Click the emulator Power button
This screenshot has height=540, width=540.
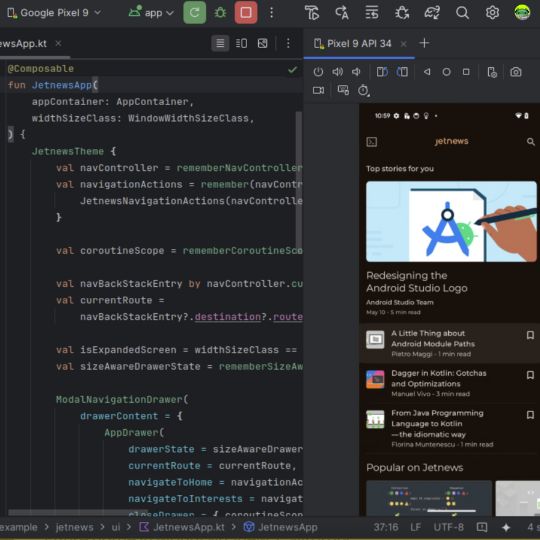click(x=318, y=72)
